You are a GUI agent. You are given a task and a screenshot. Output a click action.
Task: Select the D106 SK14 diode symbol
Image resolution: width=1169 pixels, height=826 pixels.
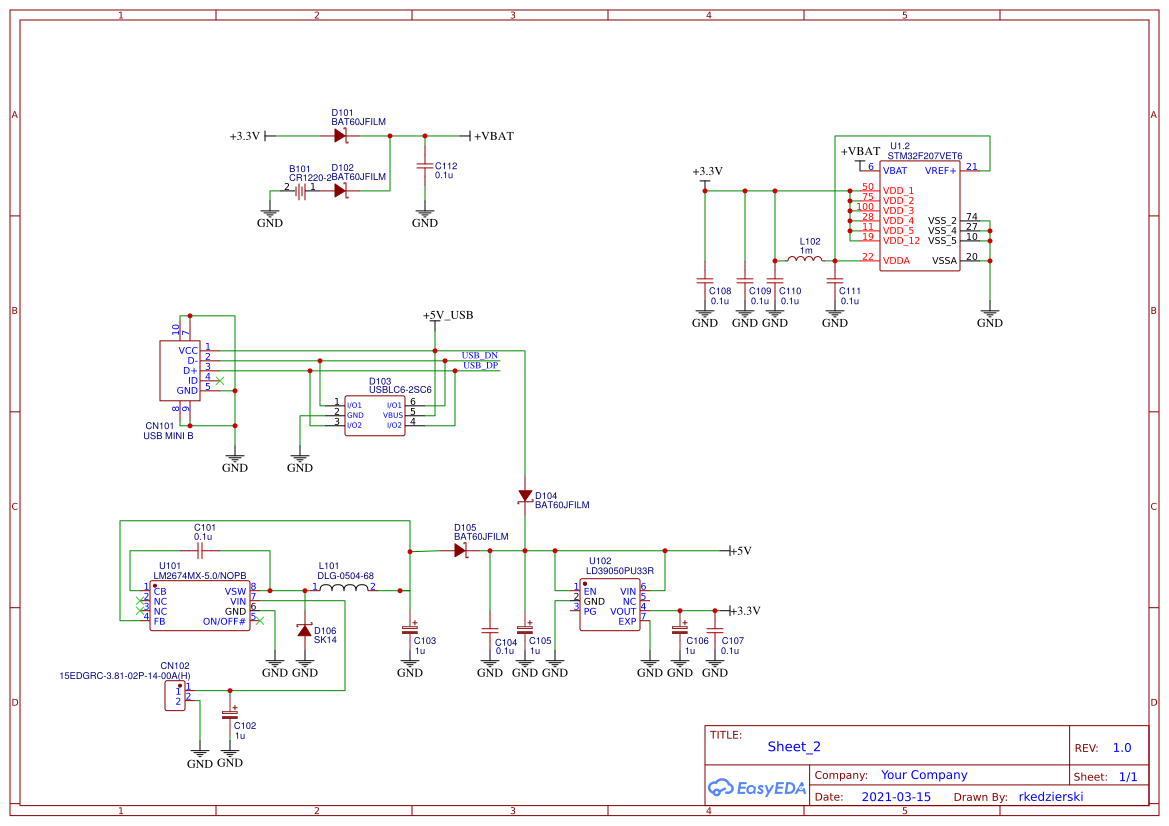click(x=304, y=630)
